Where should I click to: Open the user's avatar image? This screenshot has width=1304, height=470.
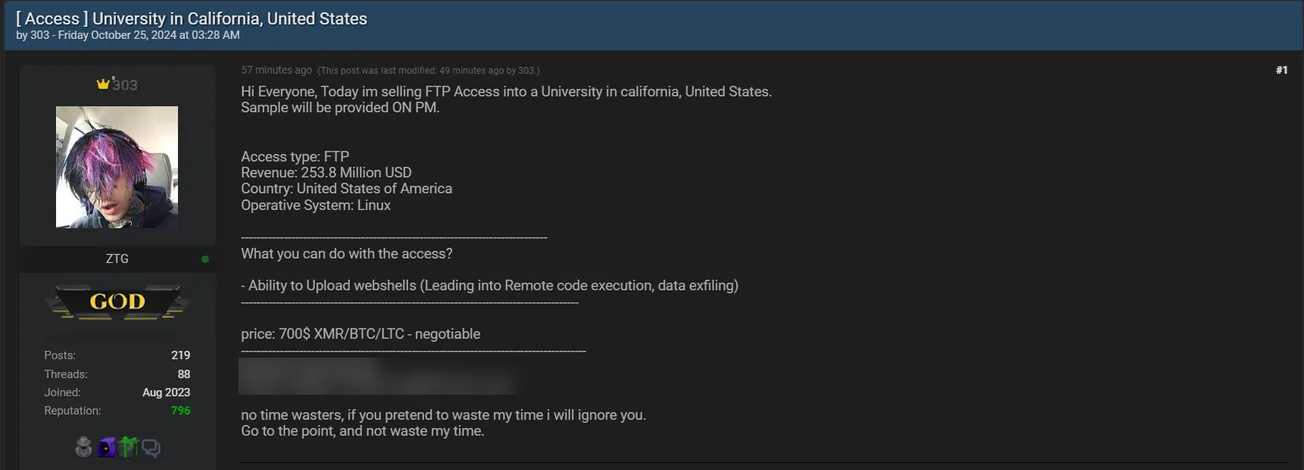pos(117,167)
